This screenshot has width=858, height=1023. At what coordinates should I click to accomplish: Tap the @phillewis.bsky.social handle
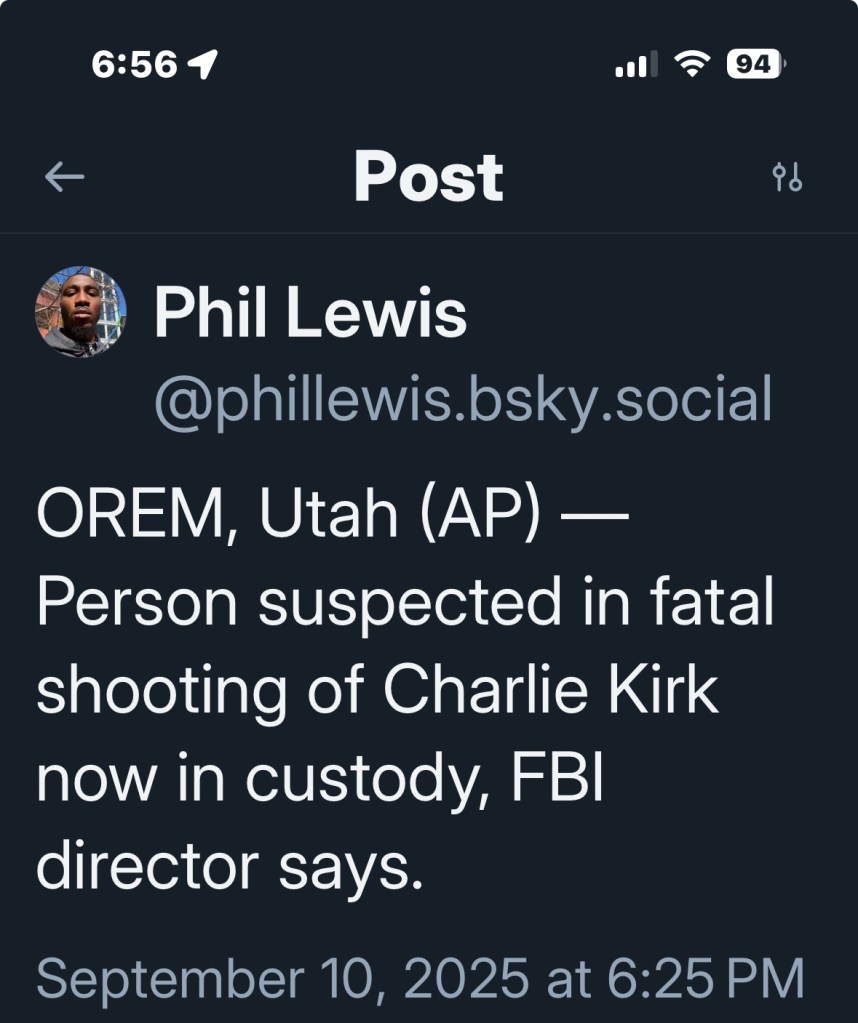462,400
